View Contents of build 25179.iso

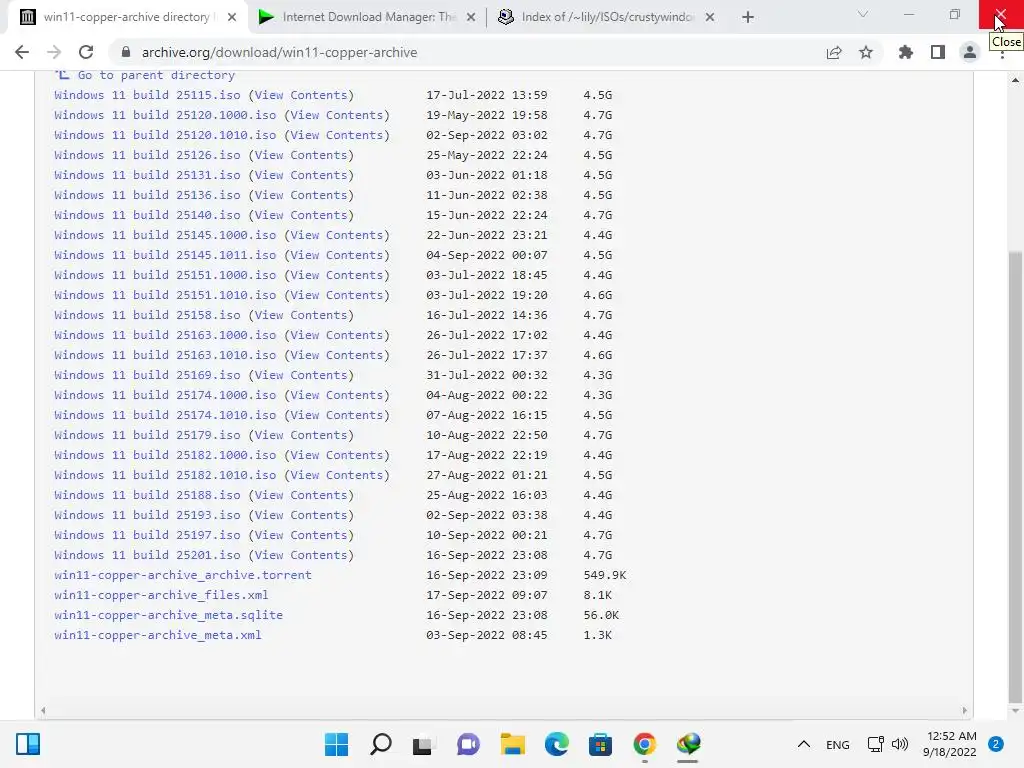(x=301, y=435)
